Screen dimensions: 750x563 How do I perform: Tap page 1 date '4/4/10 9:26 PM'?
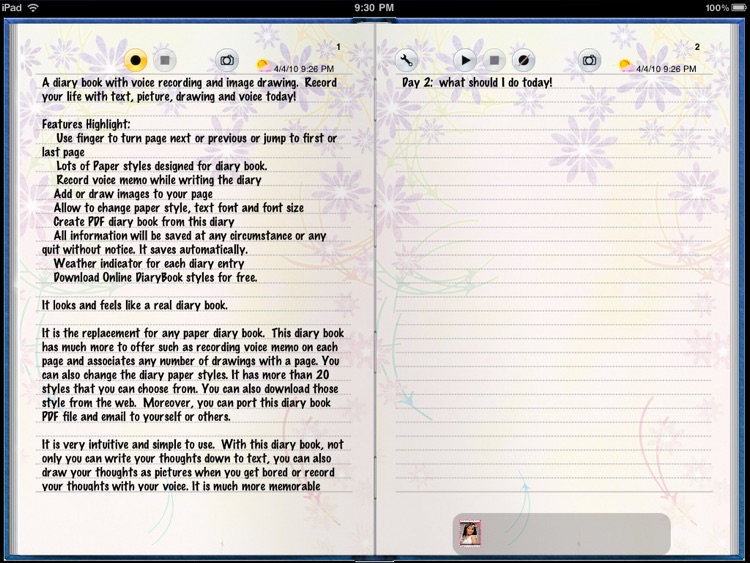[304, 69]
